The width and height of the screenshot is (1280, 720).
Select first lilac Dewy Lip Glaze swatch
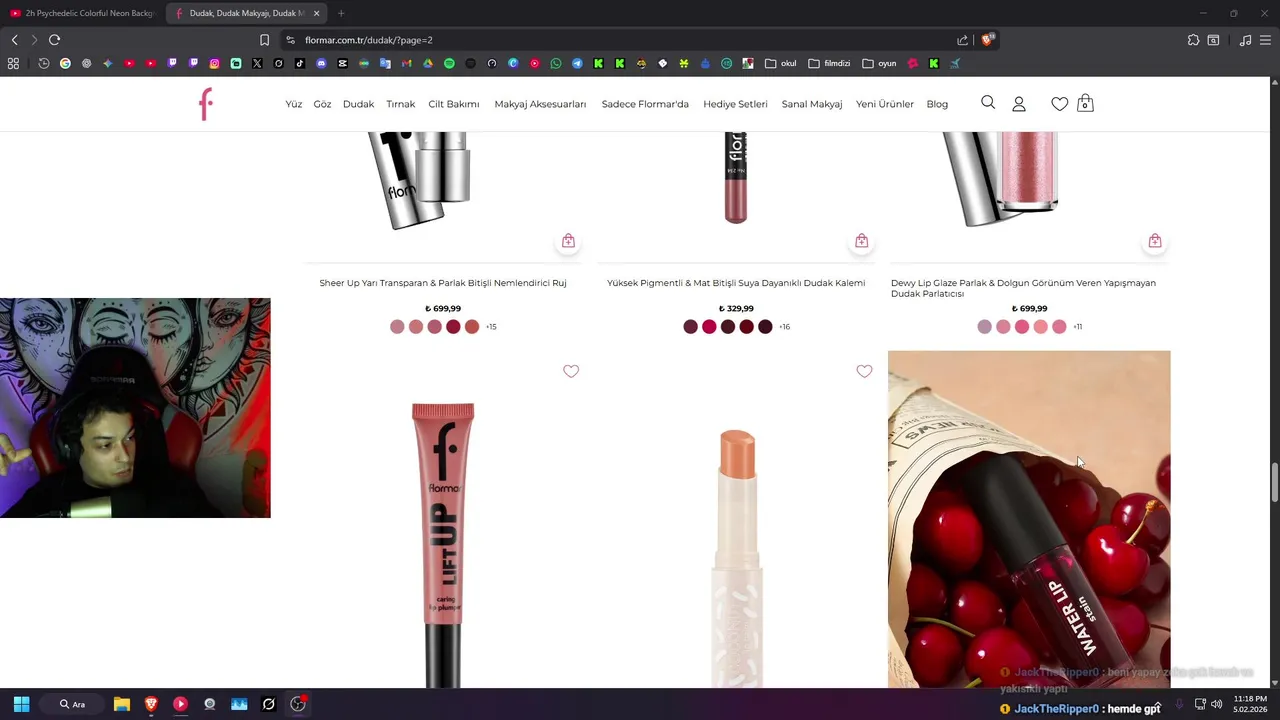tap(984, 327)
